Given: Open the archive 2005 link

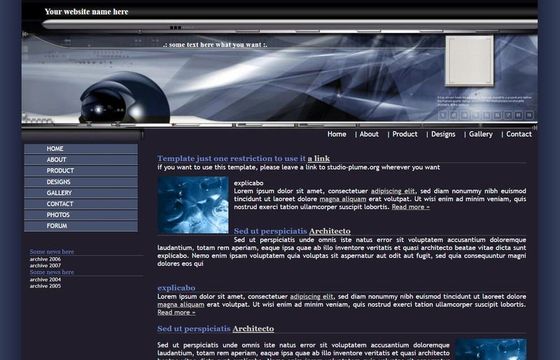Looking at the screenshot, I should [x=45, y=286].
